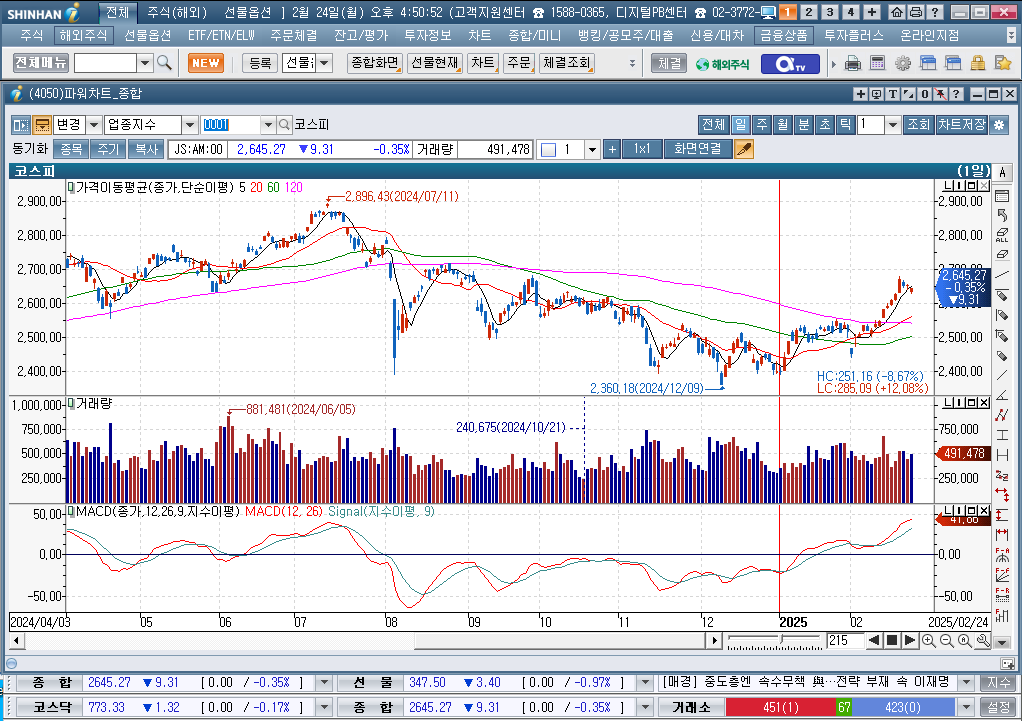
Task: Click the αTV broadcast button
Action: [x=790, y=63]
